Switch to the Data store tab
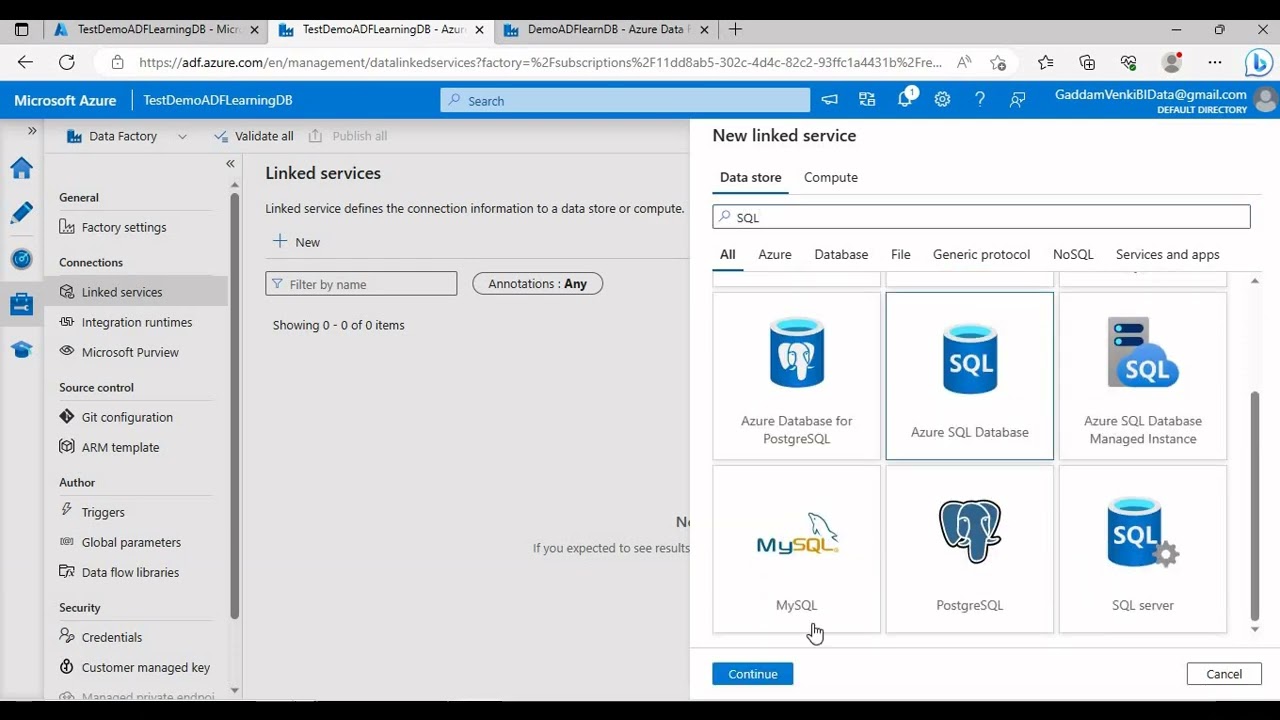1280x720 pixels. click(751, 177)
